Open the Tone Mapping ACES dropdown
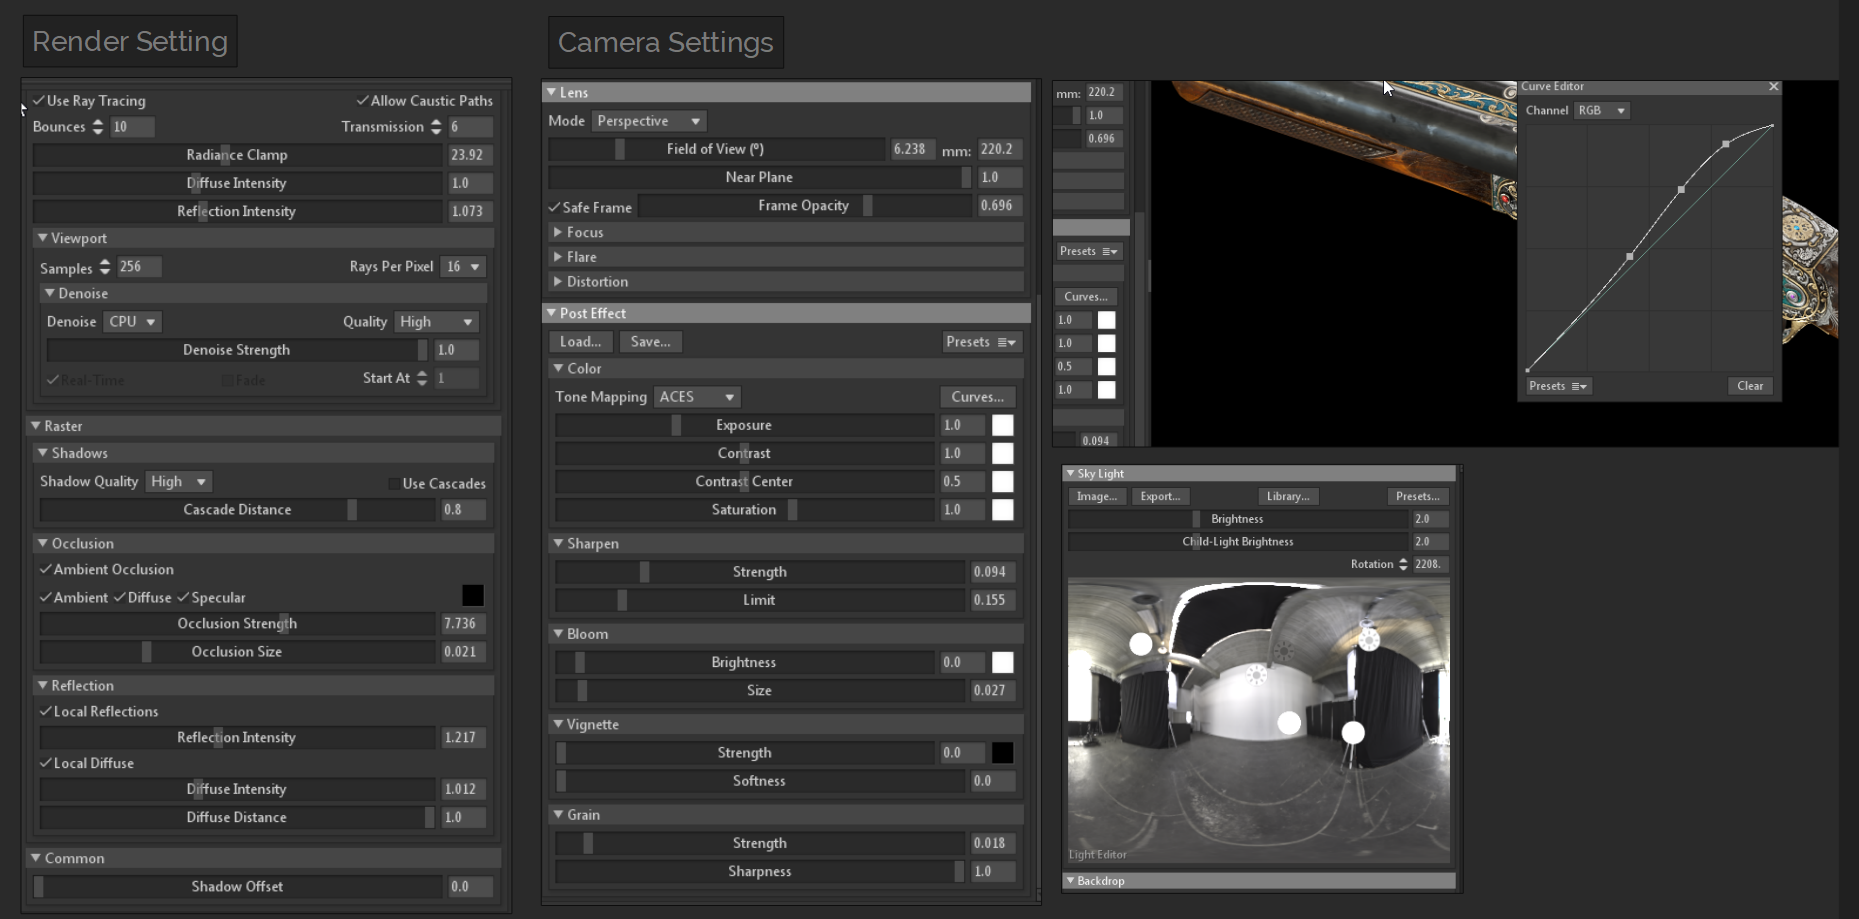This screenshot has height=919, width=1859. [697, 397]
